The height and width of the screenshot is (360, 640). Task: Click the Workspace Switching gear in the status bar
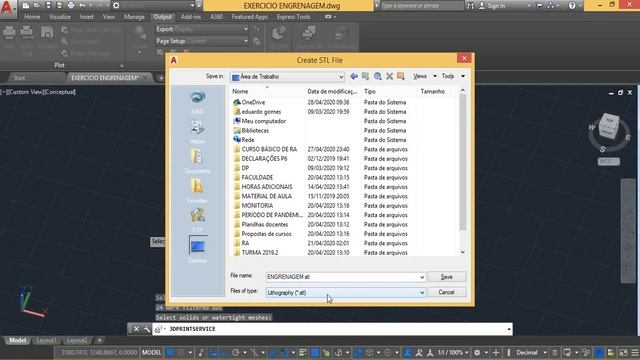coord(477,352)
